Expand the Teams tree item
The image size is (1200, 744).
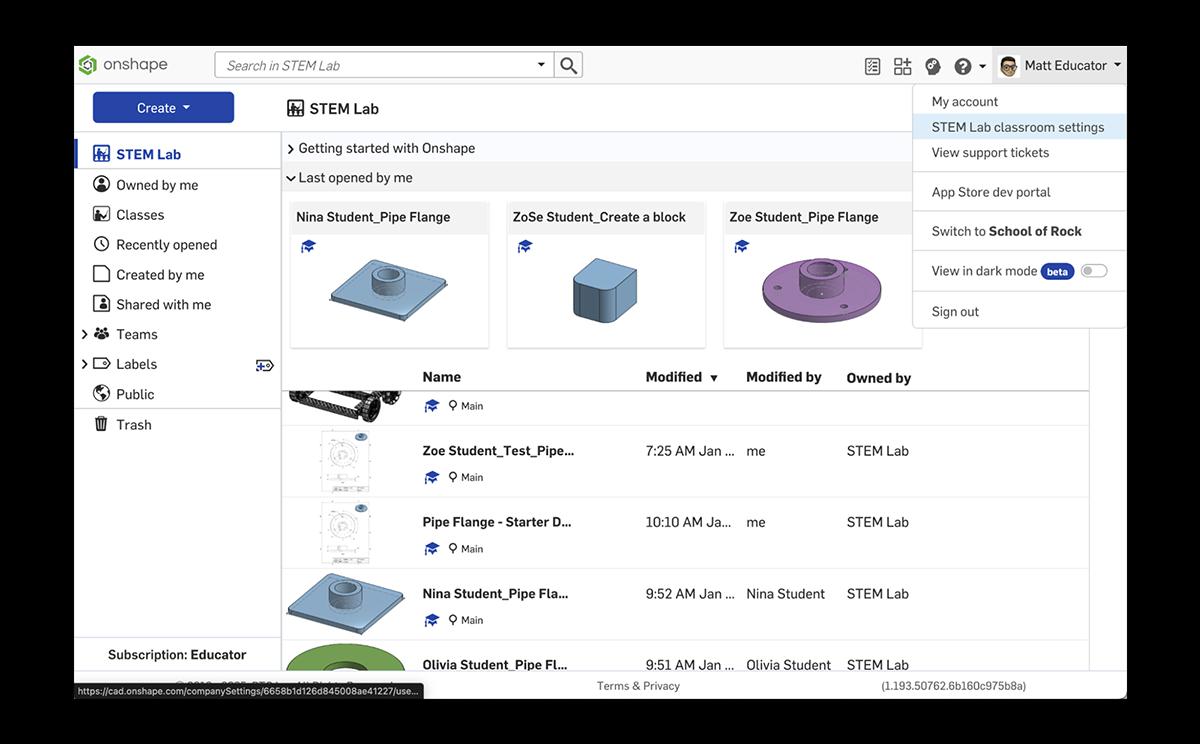(84, 335)
